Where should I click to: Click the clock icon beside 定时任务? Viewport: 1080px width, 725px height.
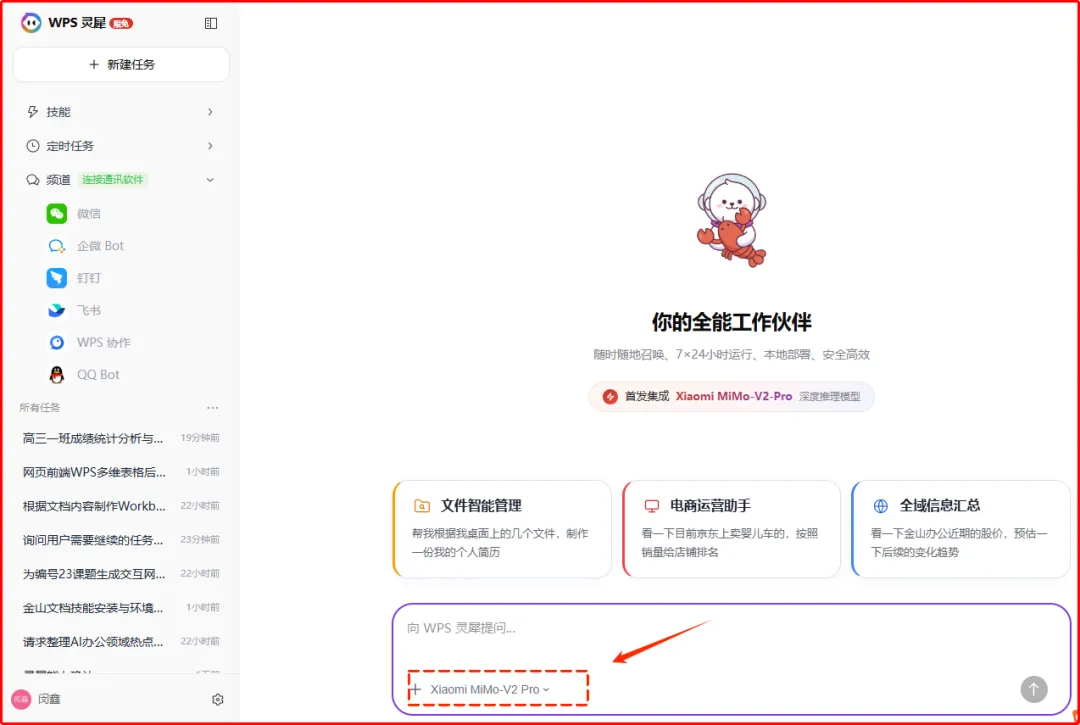(32, 146)
